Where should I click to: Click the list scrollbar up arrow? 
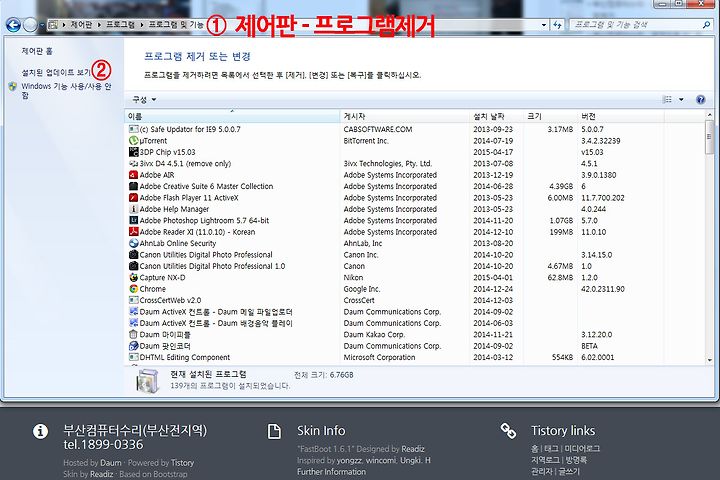(709, 115)
